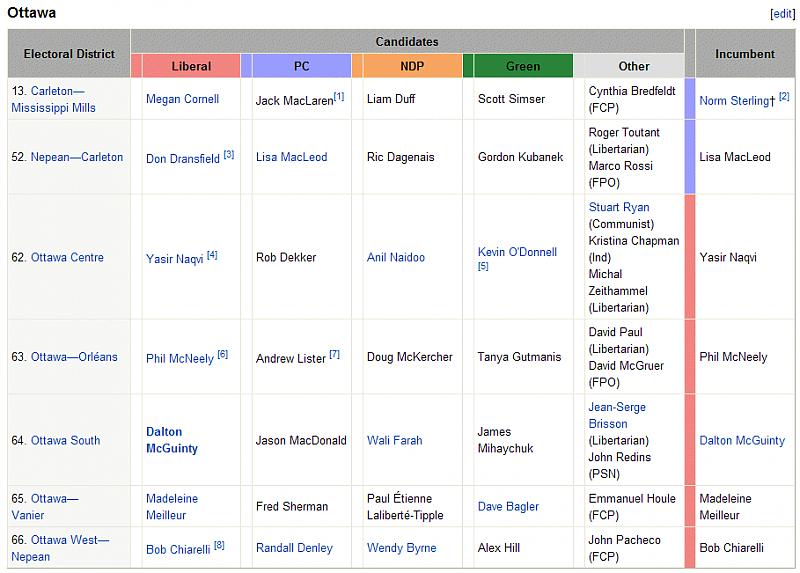Image resolution: width=800 pixels, height=573 pixels.
Task: Open Randall Denley's page
Action: pos(294,548)
